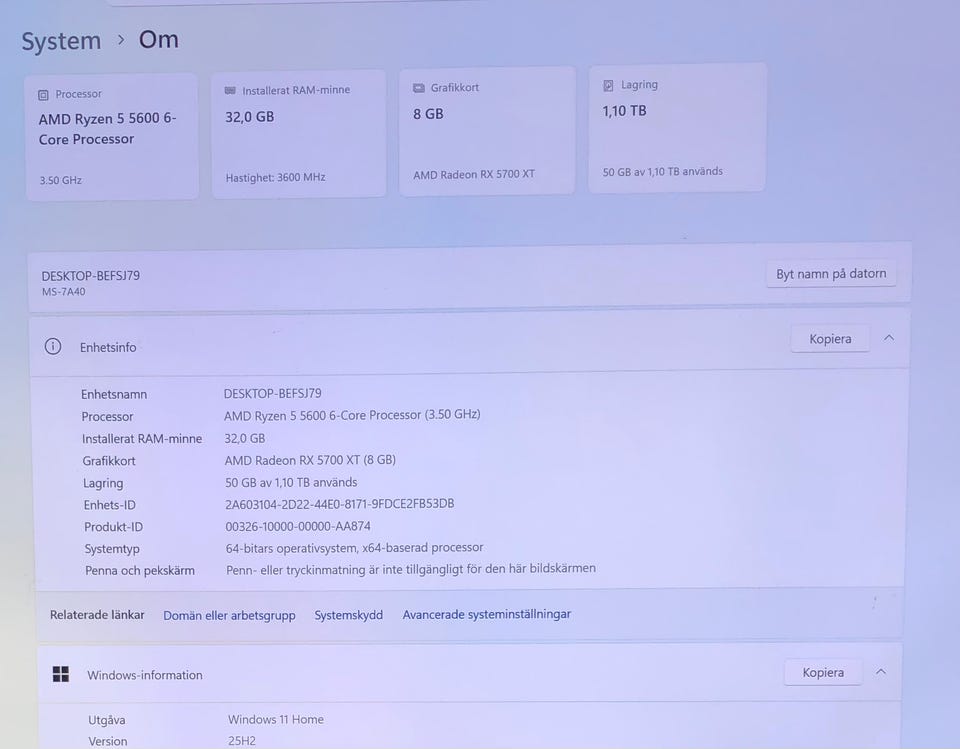Viewport: 960px width, 749px height.
Task: Select Enhets-ID value 2A603104-2D22-44E0-8171-9FDCE2FB53DB
Action: click(x=340, y=504)
